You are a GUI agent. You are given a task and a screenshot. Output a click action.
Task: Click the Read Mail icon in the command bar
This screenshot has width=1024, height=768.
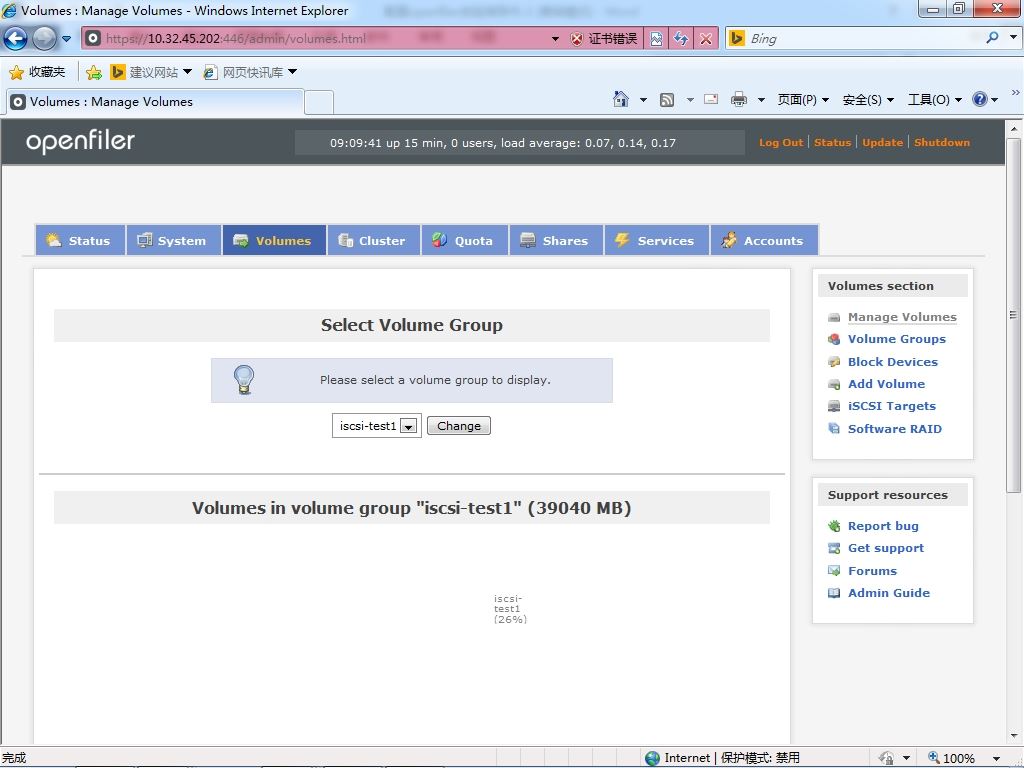point(711,99)
